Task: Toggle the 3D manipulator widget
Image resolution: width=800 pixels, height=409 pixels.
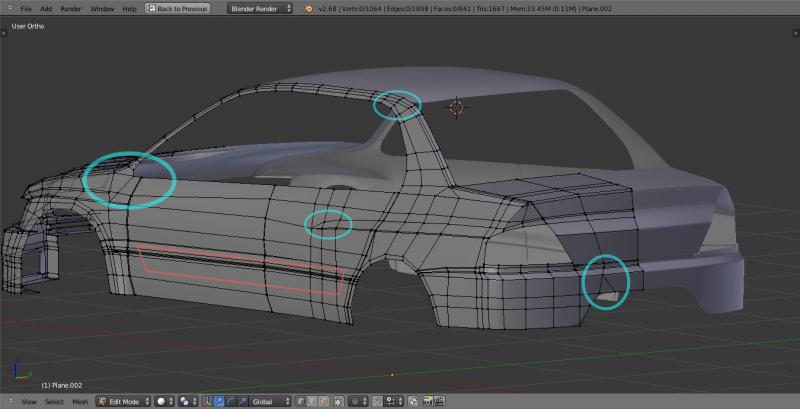Action: [205, 401]
